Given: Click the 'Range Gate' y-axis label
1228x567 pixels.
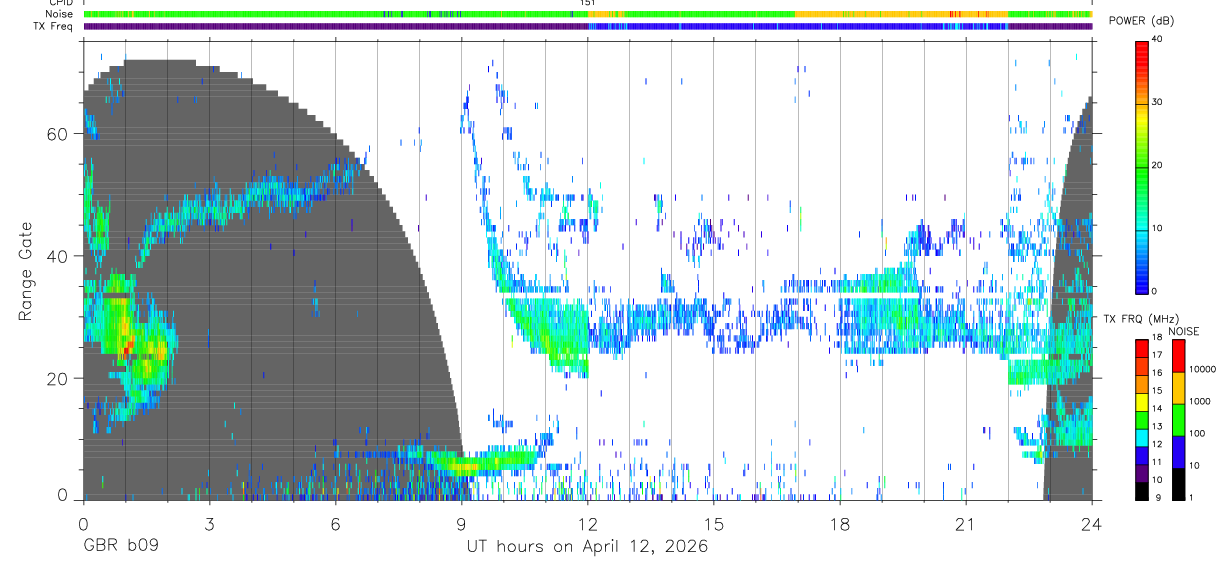Looking at the screenshot, I should coord(26,271).
